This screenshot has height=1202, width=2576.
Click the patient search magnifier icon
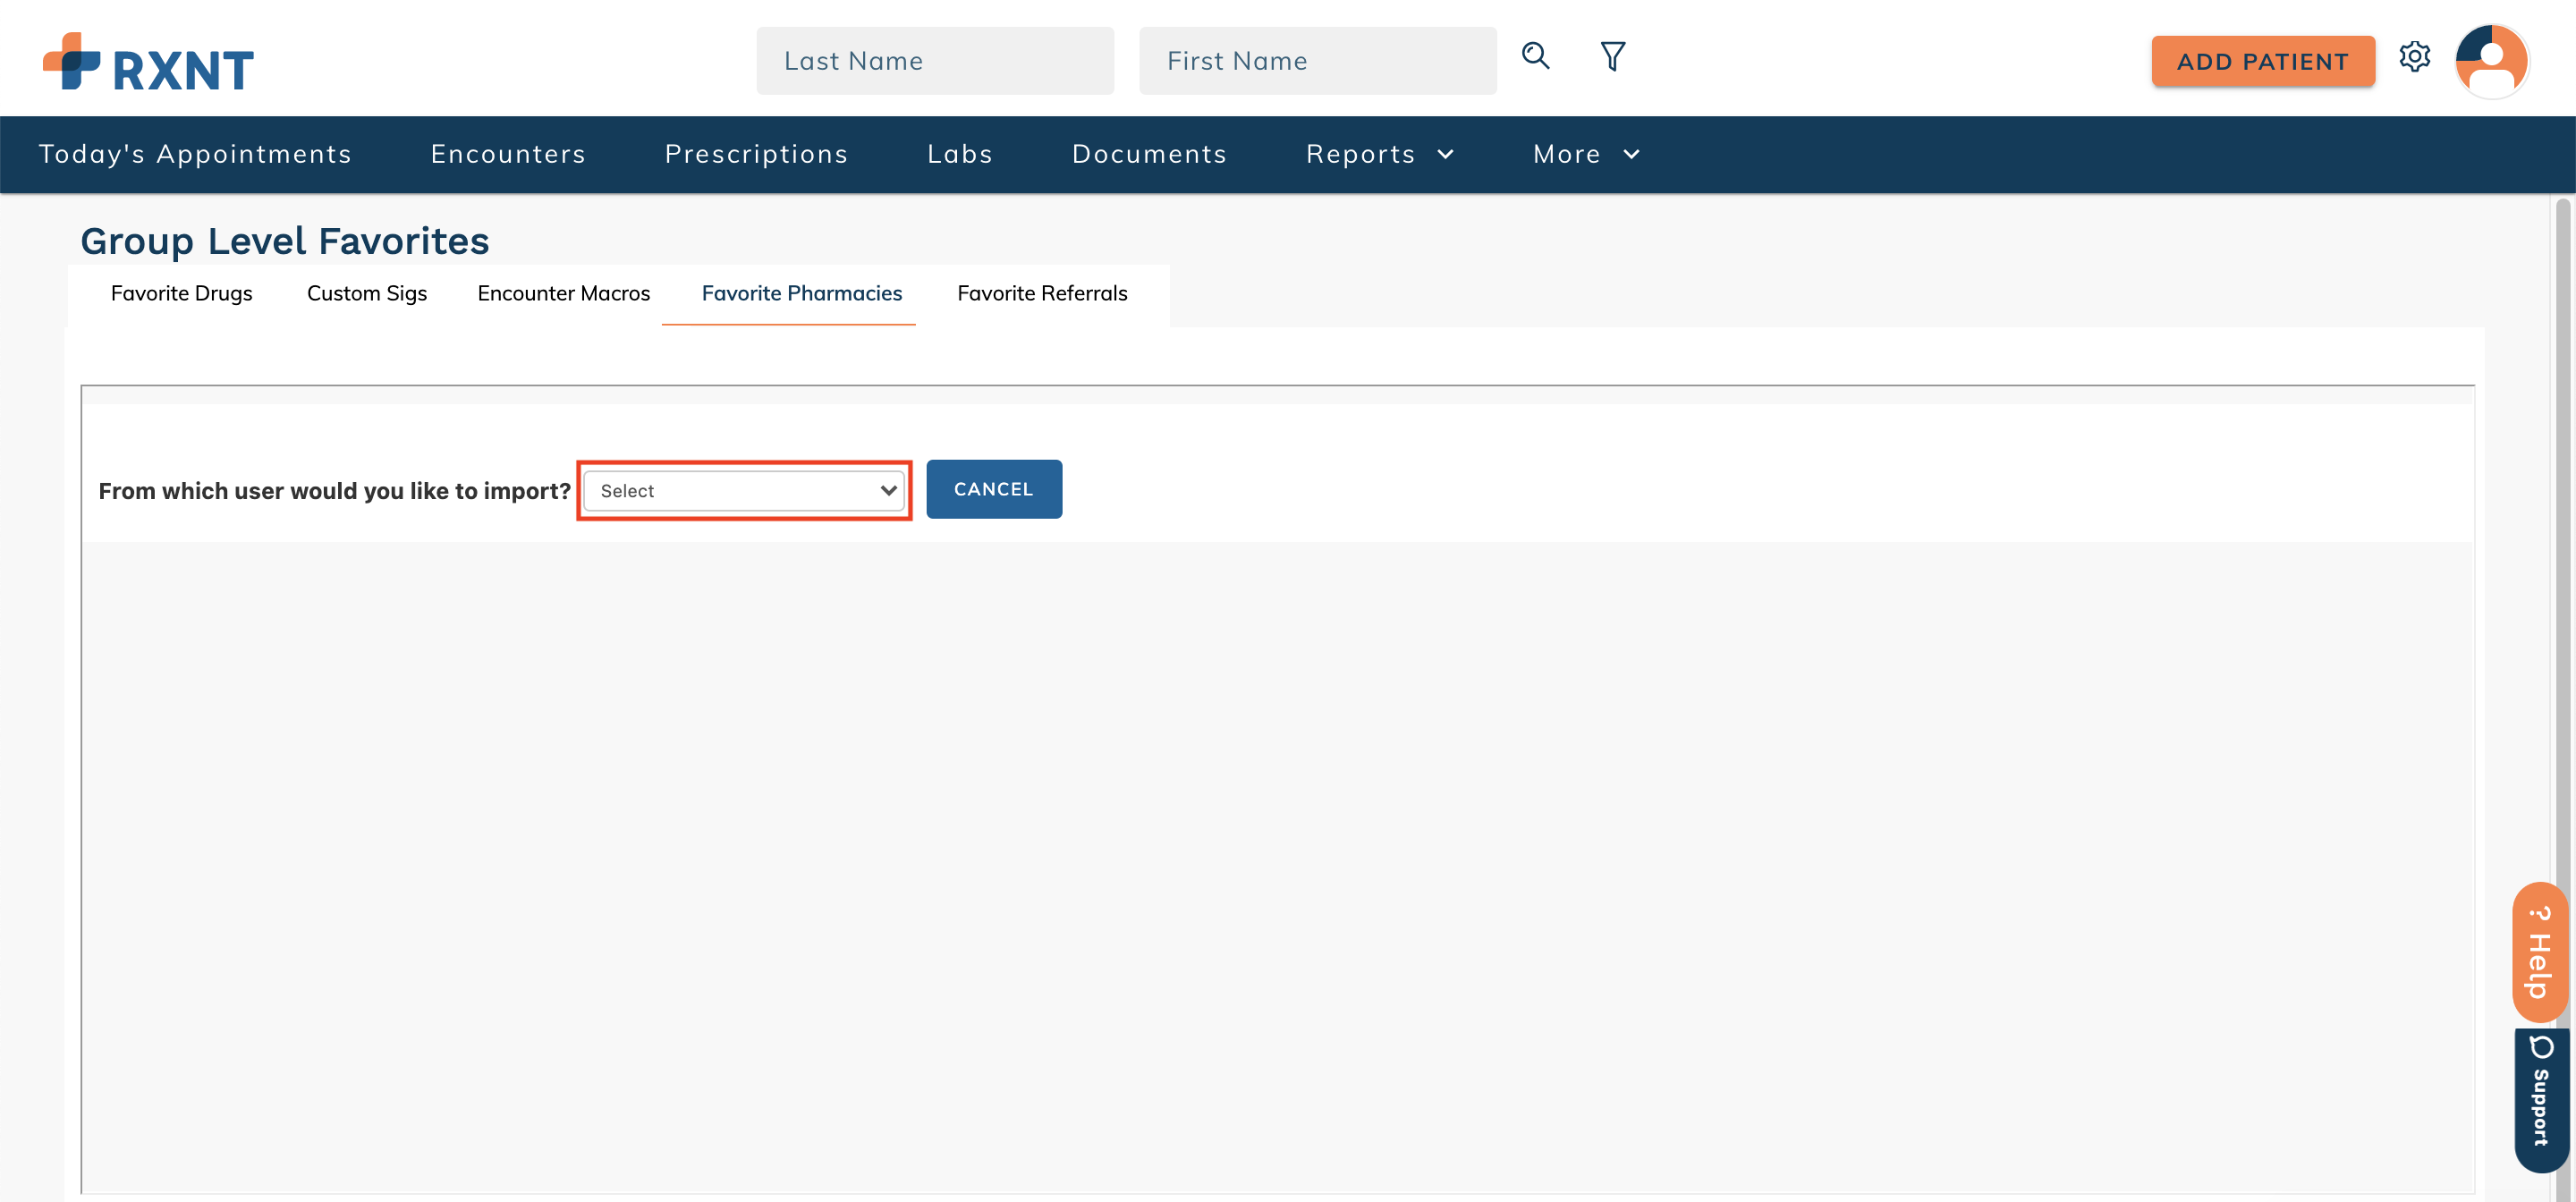1535,56
